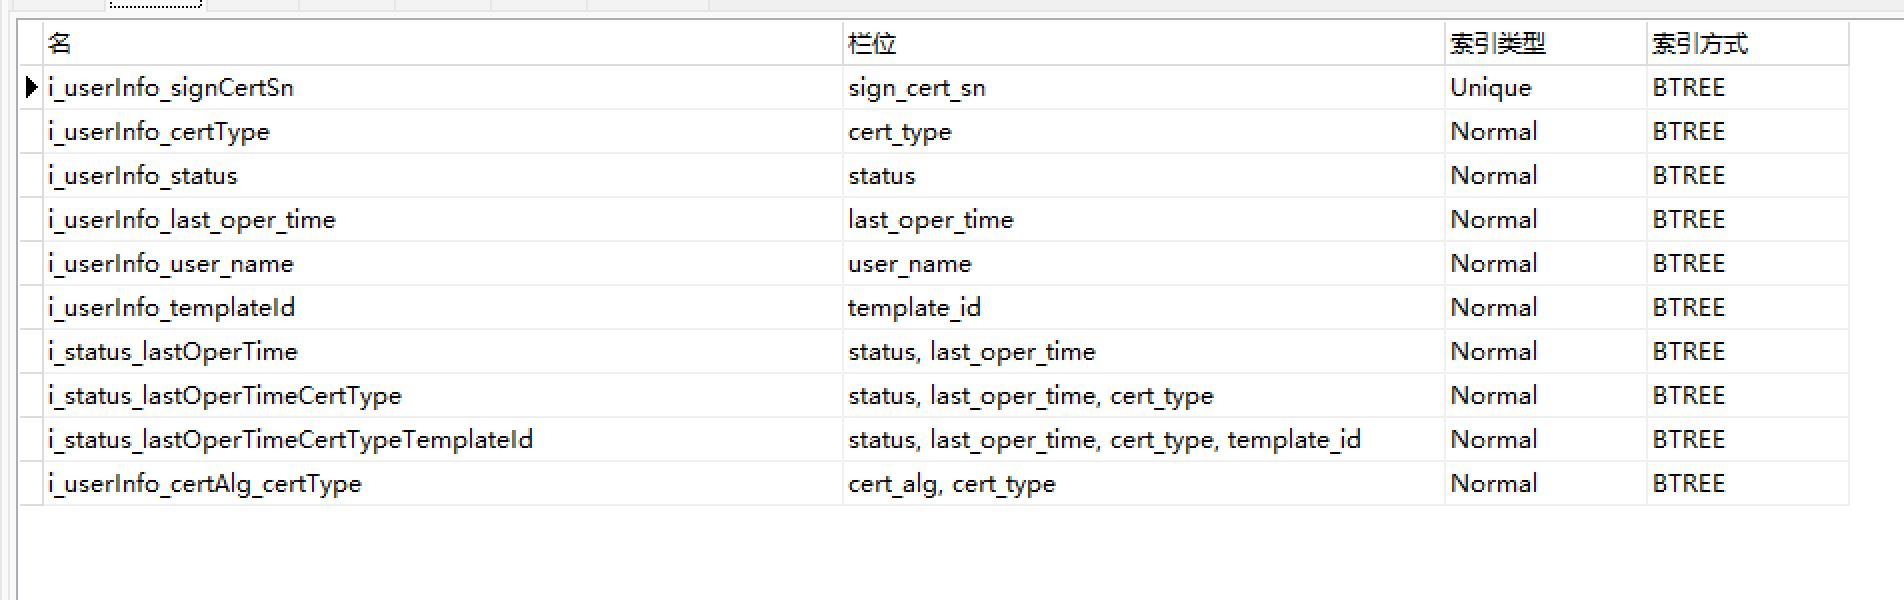Screen dimensions: 1904x600
Task: Click the Unique index type cell
Action: (x=1545, y=88)
